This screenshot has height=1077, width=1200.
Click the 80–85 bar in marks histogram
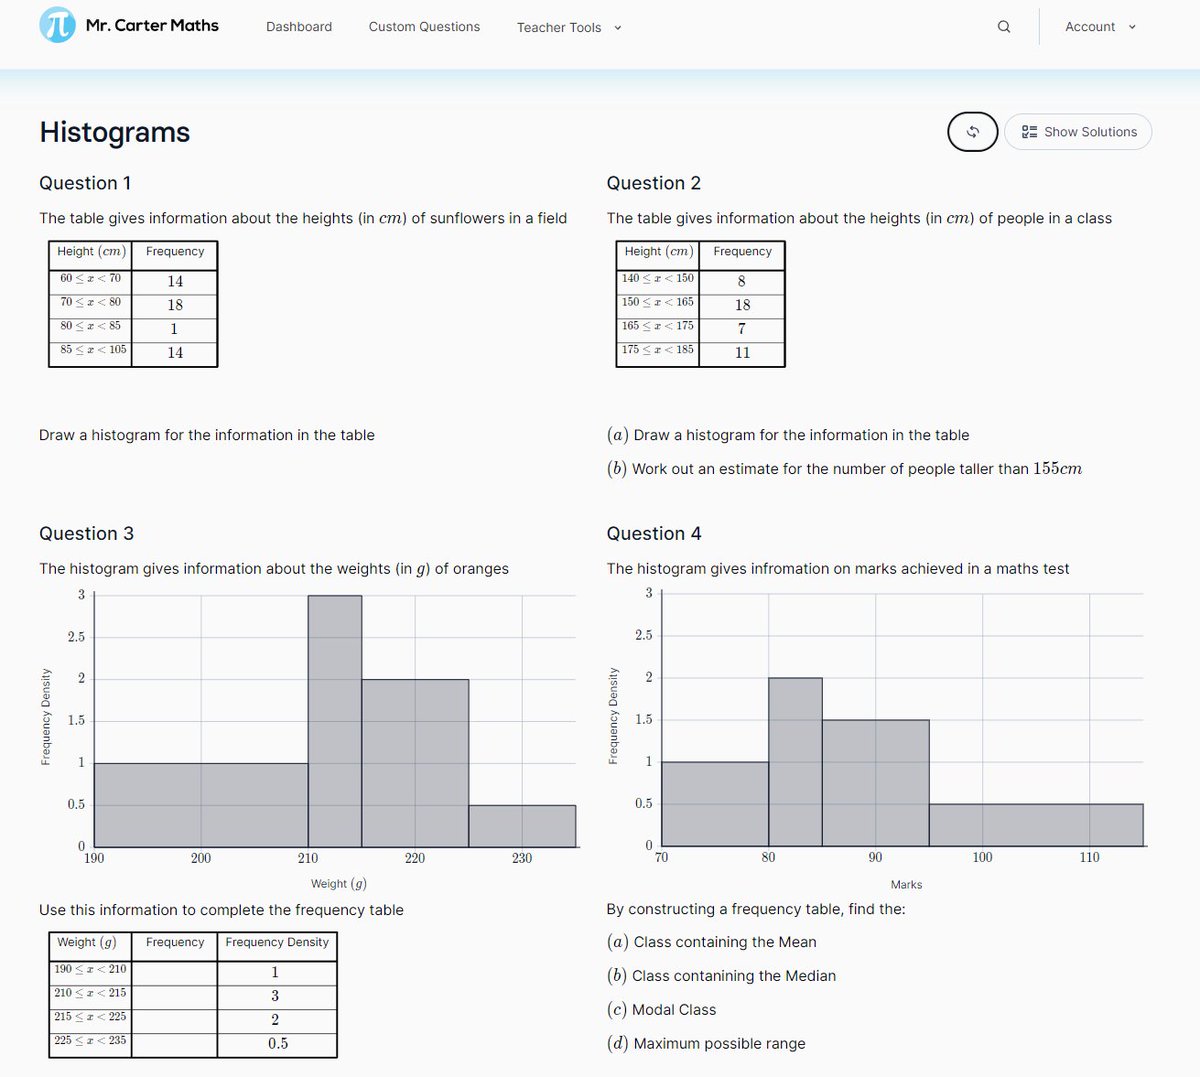(795, 762)
